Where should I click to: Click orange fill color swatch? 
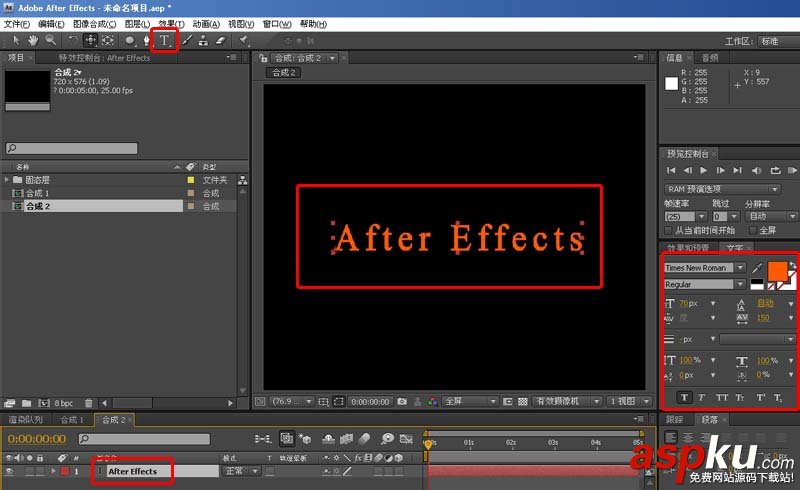[x=777, y=271]
